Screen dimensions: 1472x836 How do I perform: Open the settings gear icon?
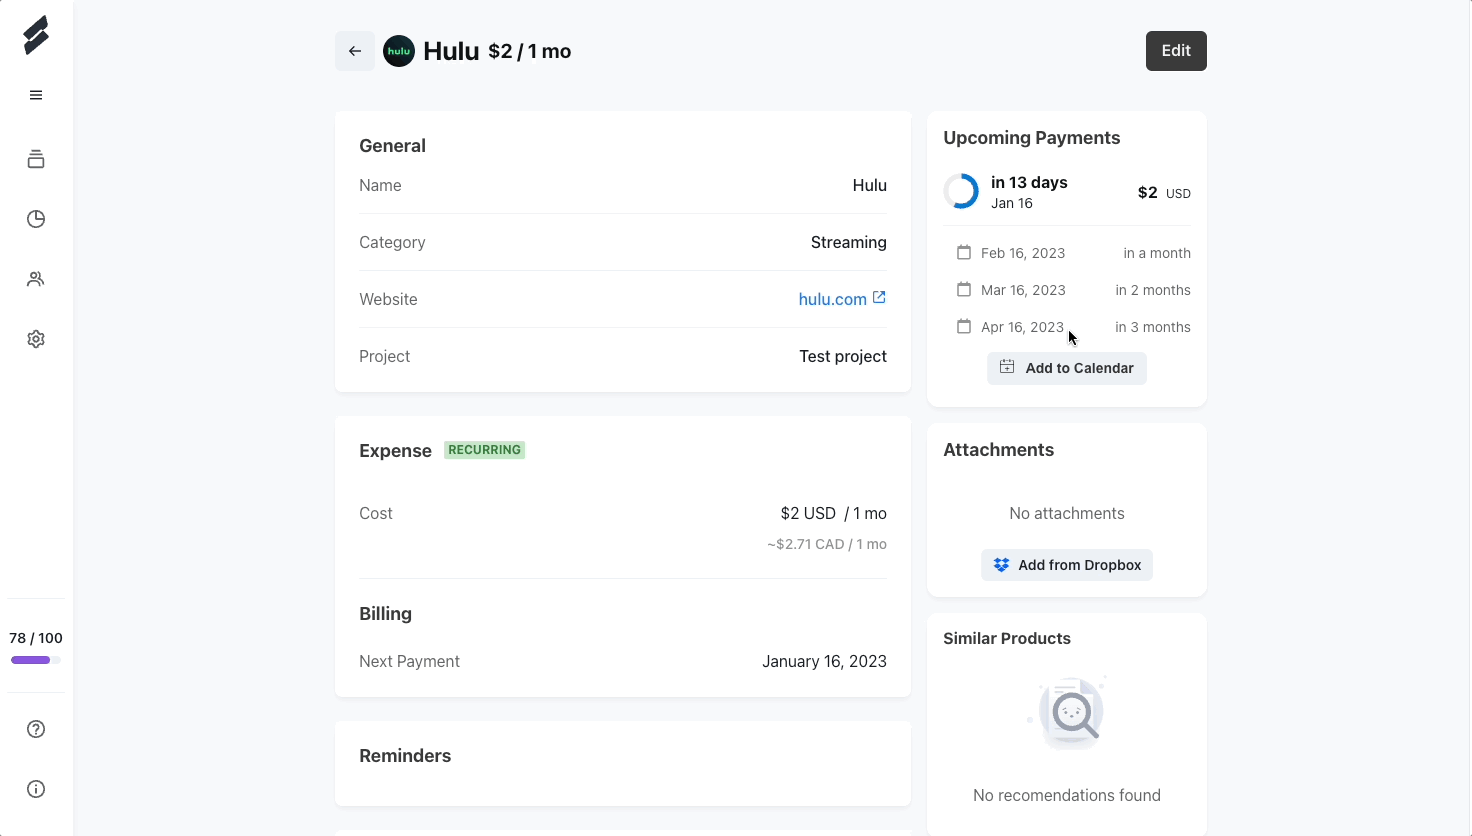36,339
